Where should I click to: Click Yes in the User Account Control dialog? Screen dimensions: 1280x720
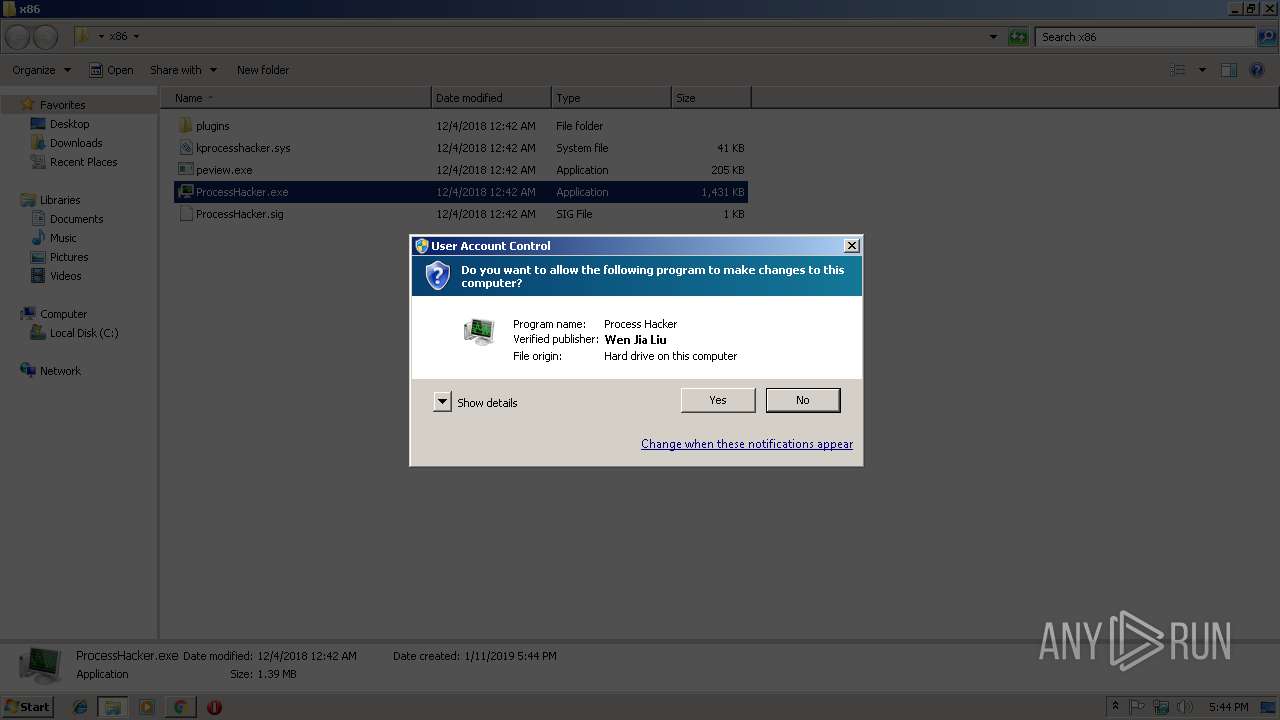pyautogui.click(x=718, y=400)
